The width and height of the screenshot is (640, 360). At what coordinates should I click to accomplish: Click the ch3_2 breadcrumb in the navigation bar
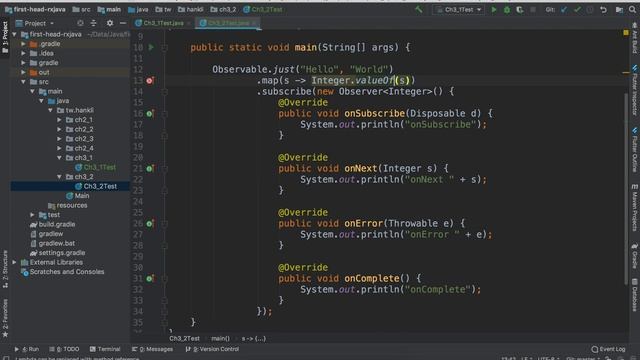pyautogui.click(x=223, y=9)
